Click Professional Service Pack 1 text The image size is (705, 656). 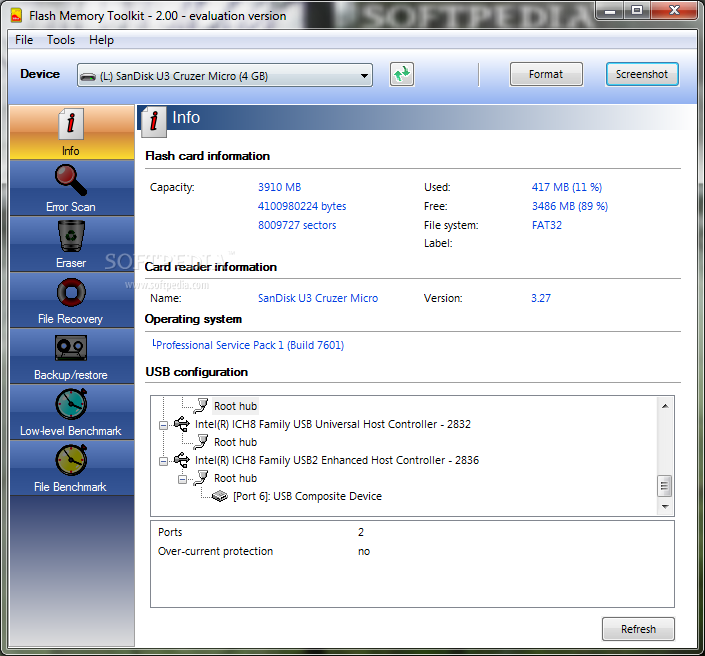248,345
